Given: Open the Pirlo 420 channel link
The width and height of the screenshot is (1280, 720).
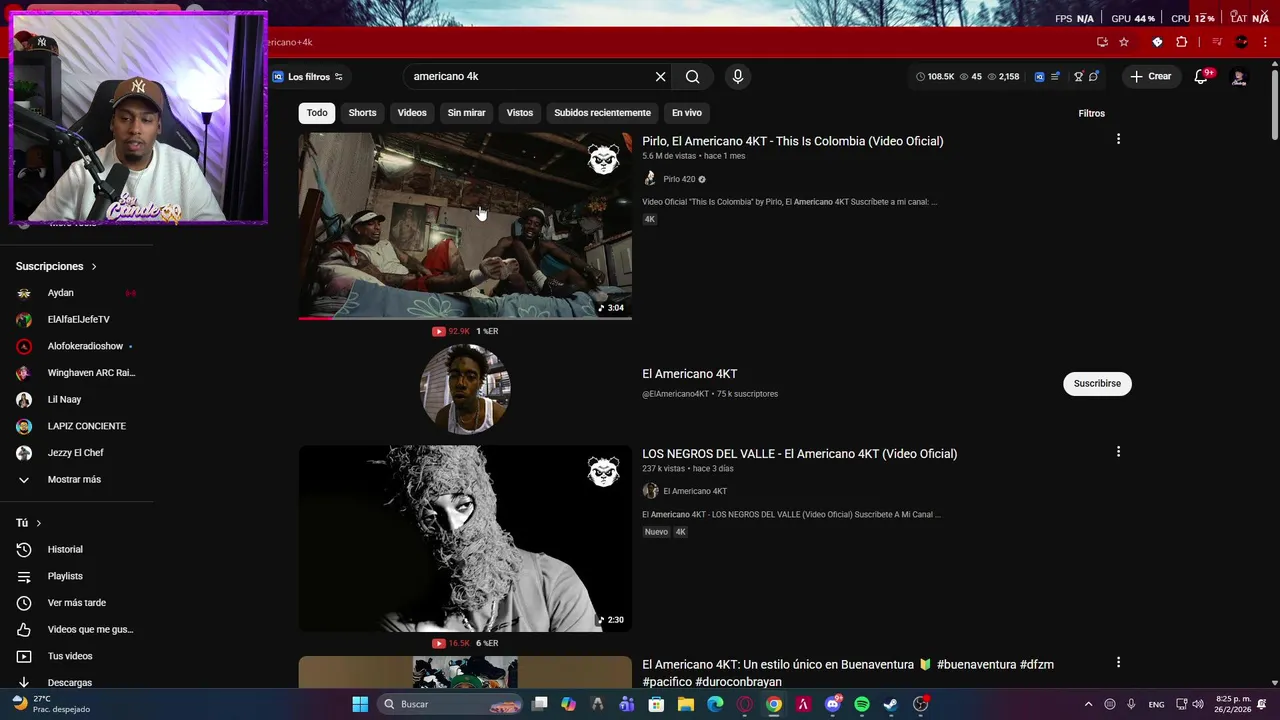Looking at the screenshot, I should (x=679, y=179).
